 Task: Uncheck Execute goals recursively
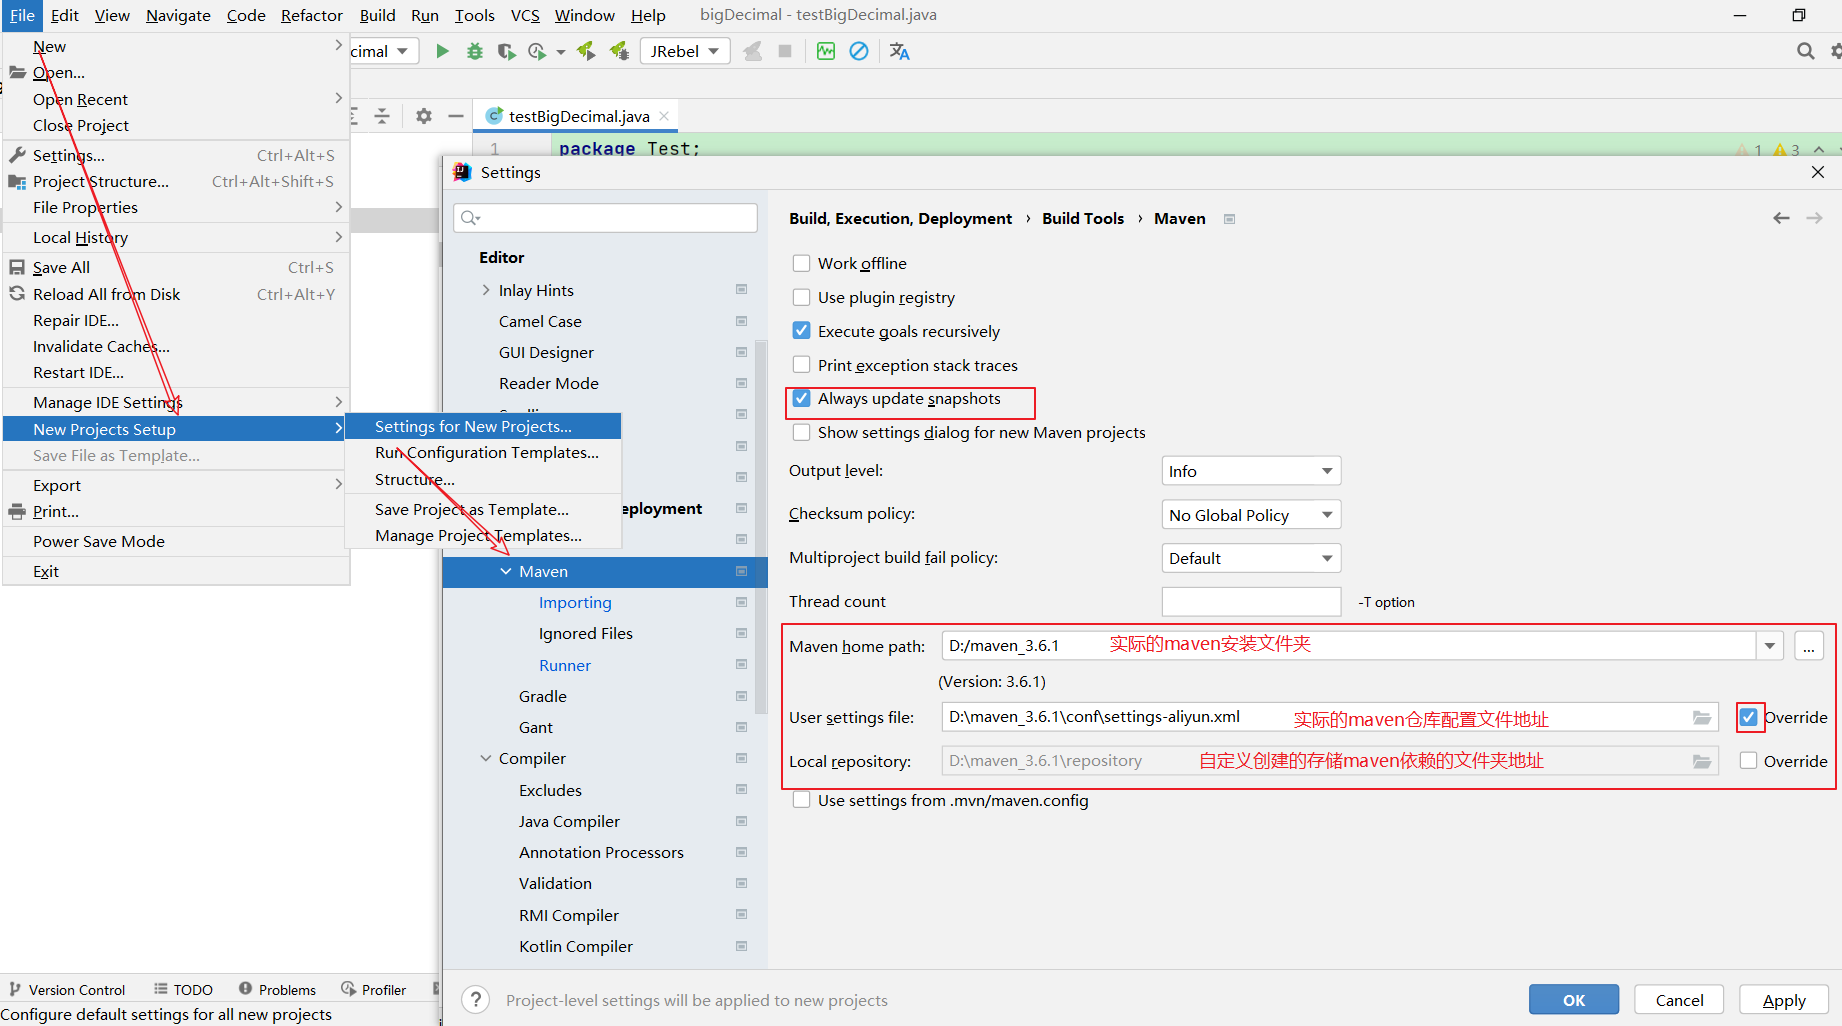(802, 331)
